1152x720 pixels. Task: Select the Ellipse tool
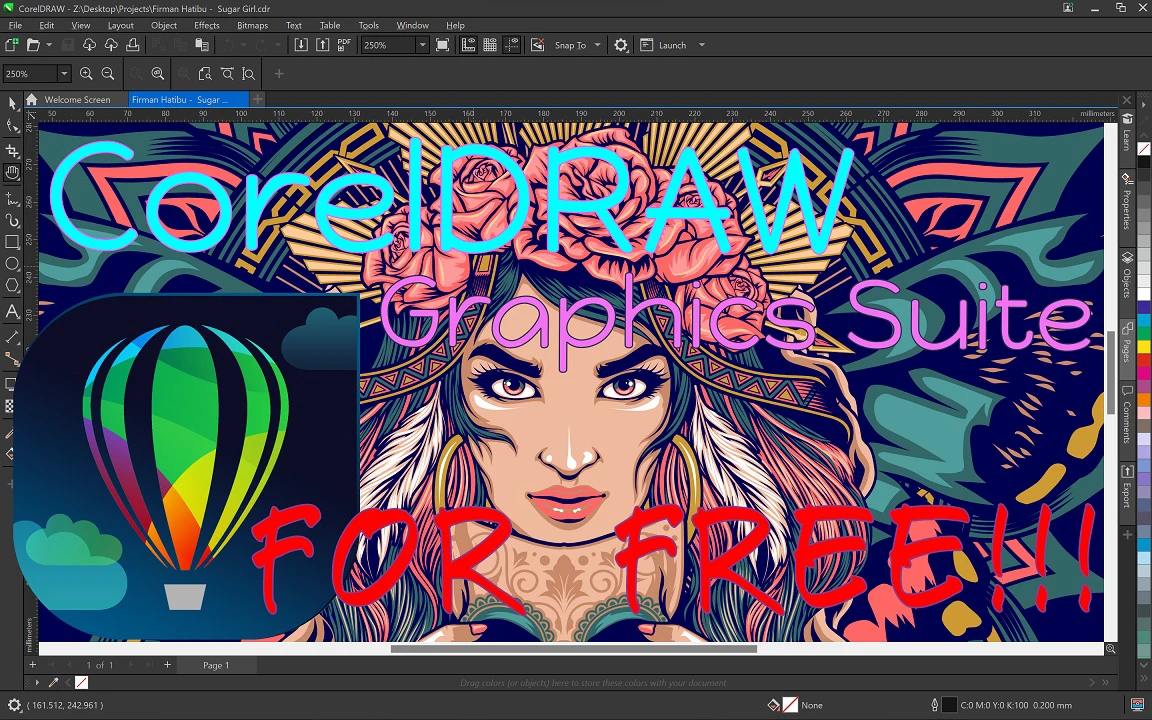tap(12, 264)
